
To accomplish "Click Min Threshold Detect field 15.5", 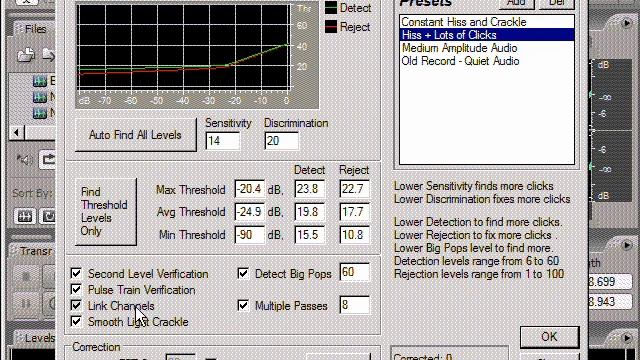I will point(309,235).
